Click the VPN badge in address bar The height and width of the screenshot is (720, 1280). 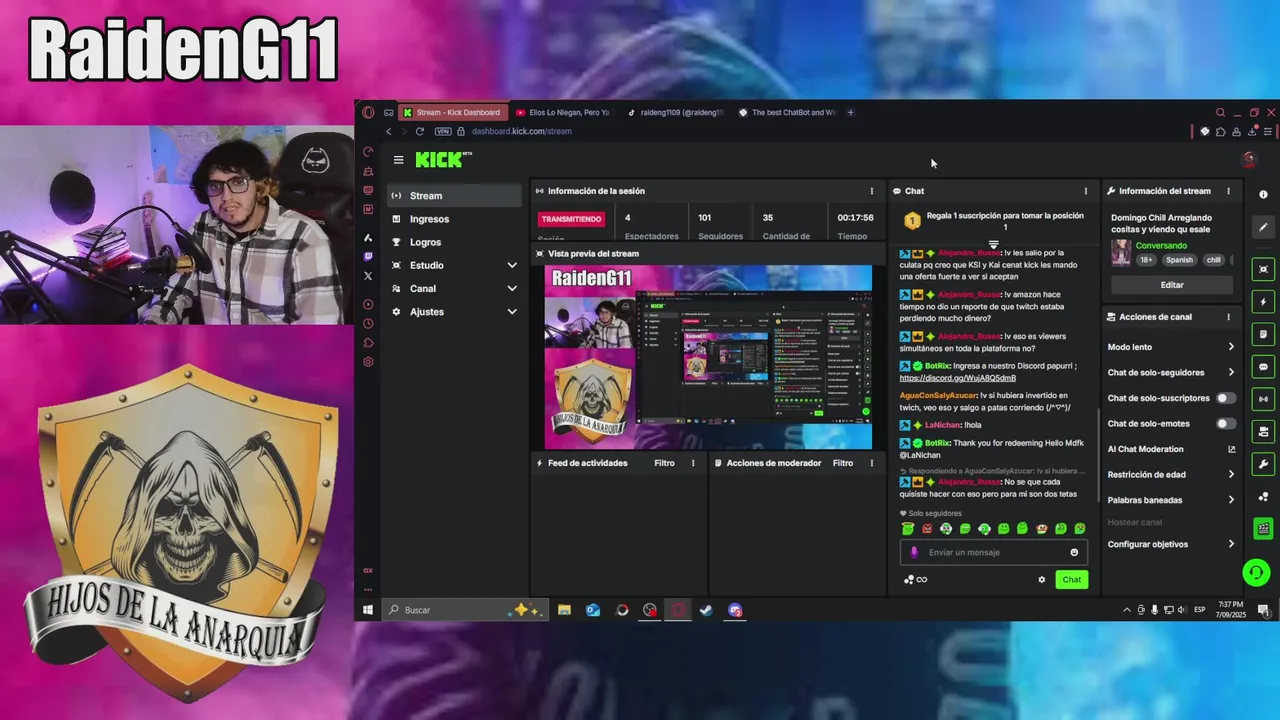click(443, 131)
